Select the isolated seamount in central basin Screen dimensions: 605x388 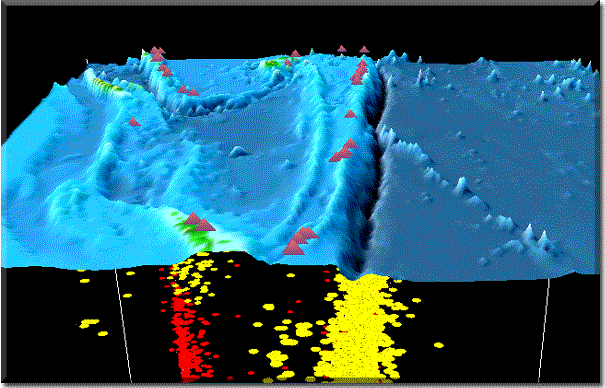(238, 151)
